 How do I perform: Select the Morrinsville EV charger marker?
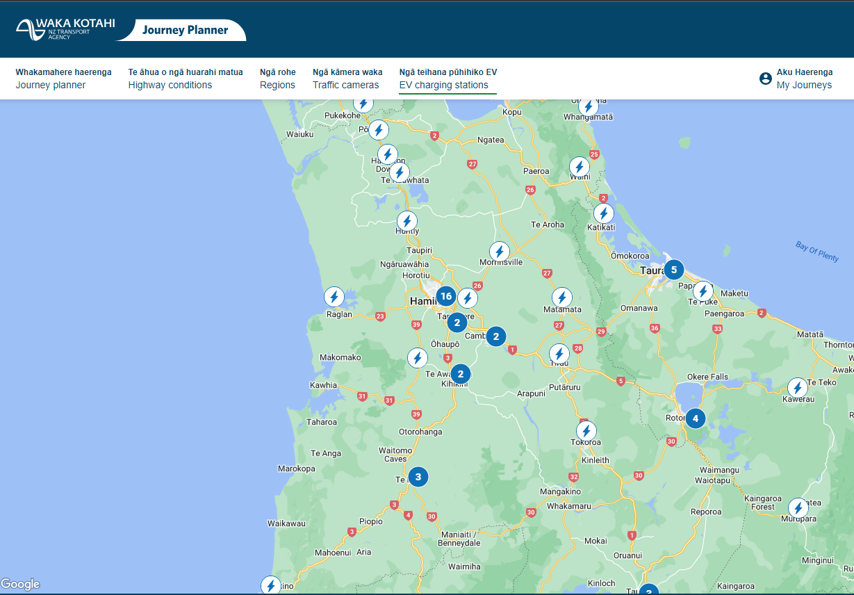[x=499, y=252]
